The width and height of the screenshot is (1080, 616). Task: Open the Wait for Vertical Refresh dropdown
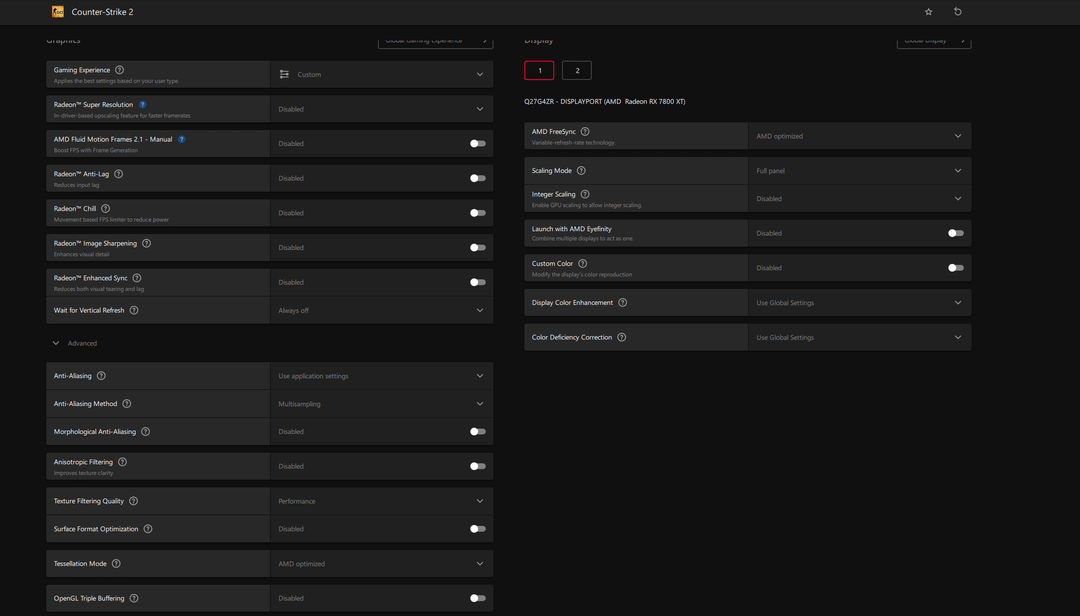pyautogui.click(x=380, y=310)
